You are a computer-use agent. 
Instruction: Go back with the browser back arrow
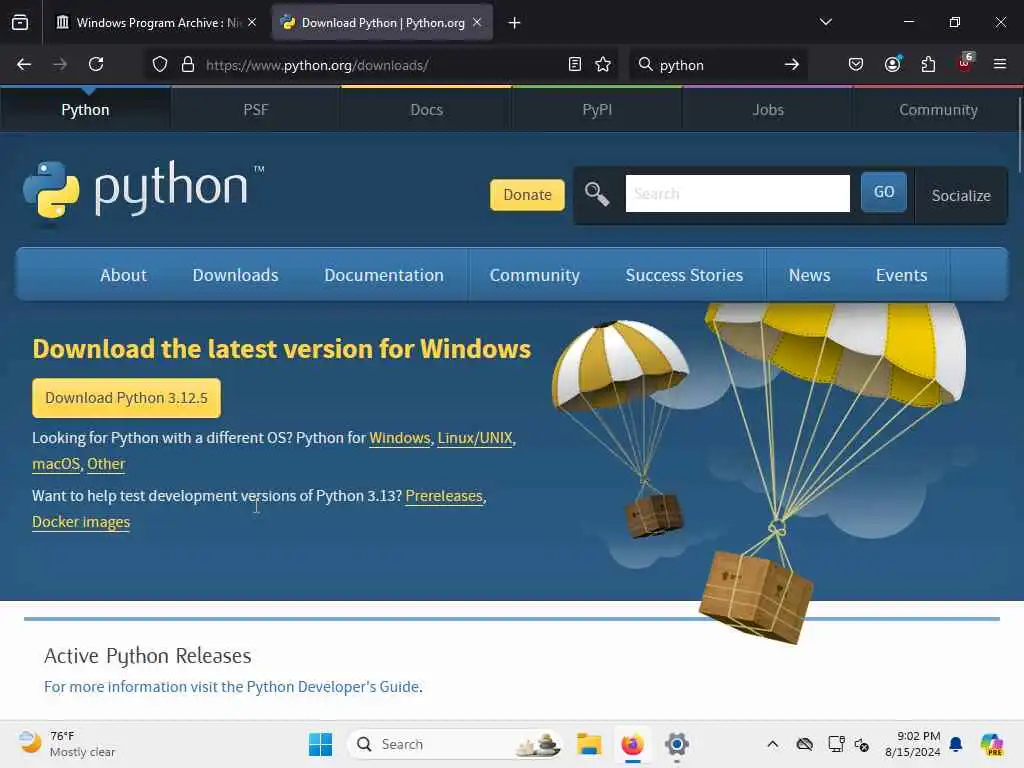point(24,65)
